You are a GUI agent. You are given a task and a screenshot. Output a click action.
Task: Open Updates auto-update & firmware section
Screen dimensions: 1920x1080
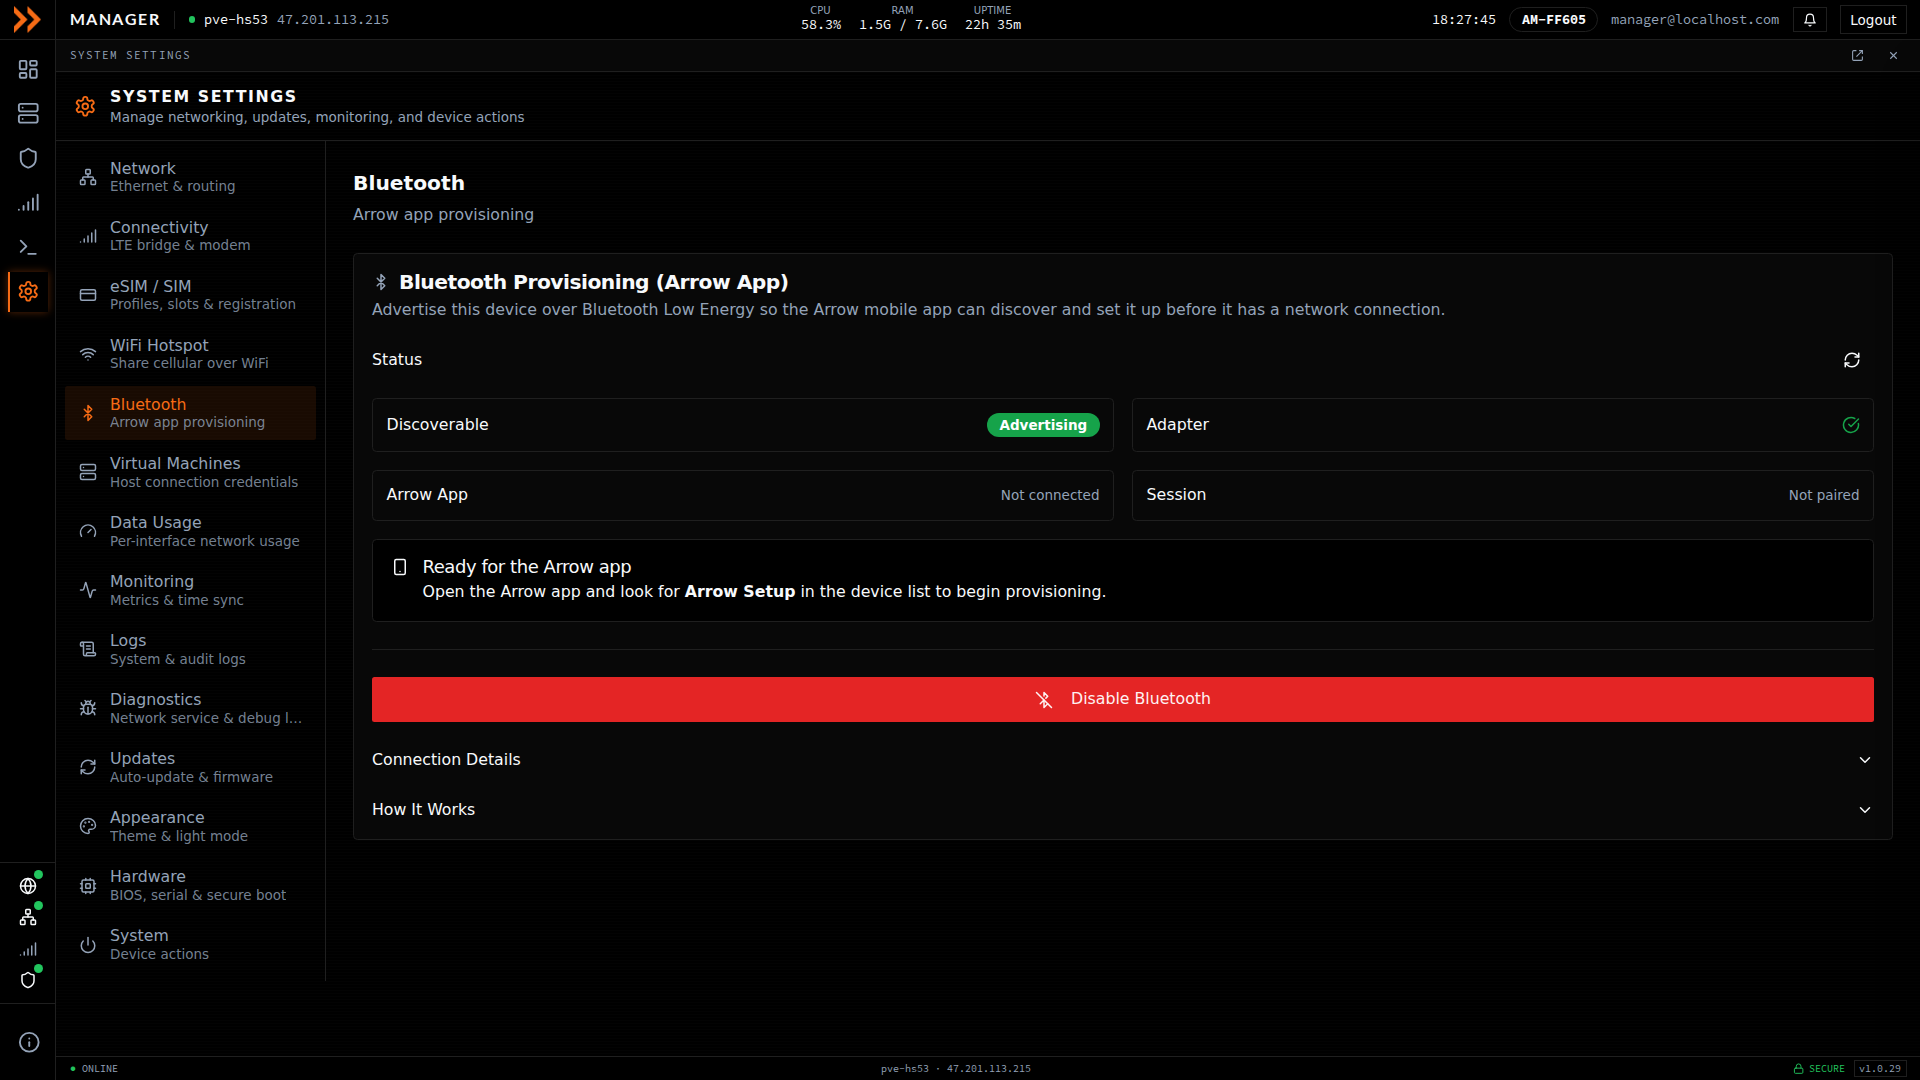coord(190,767)
